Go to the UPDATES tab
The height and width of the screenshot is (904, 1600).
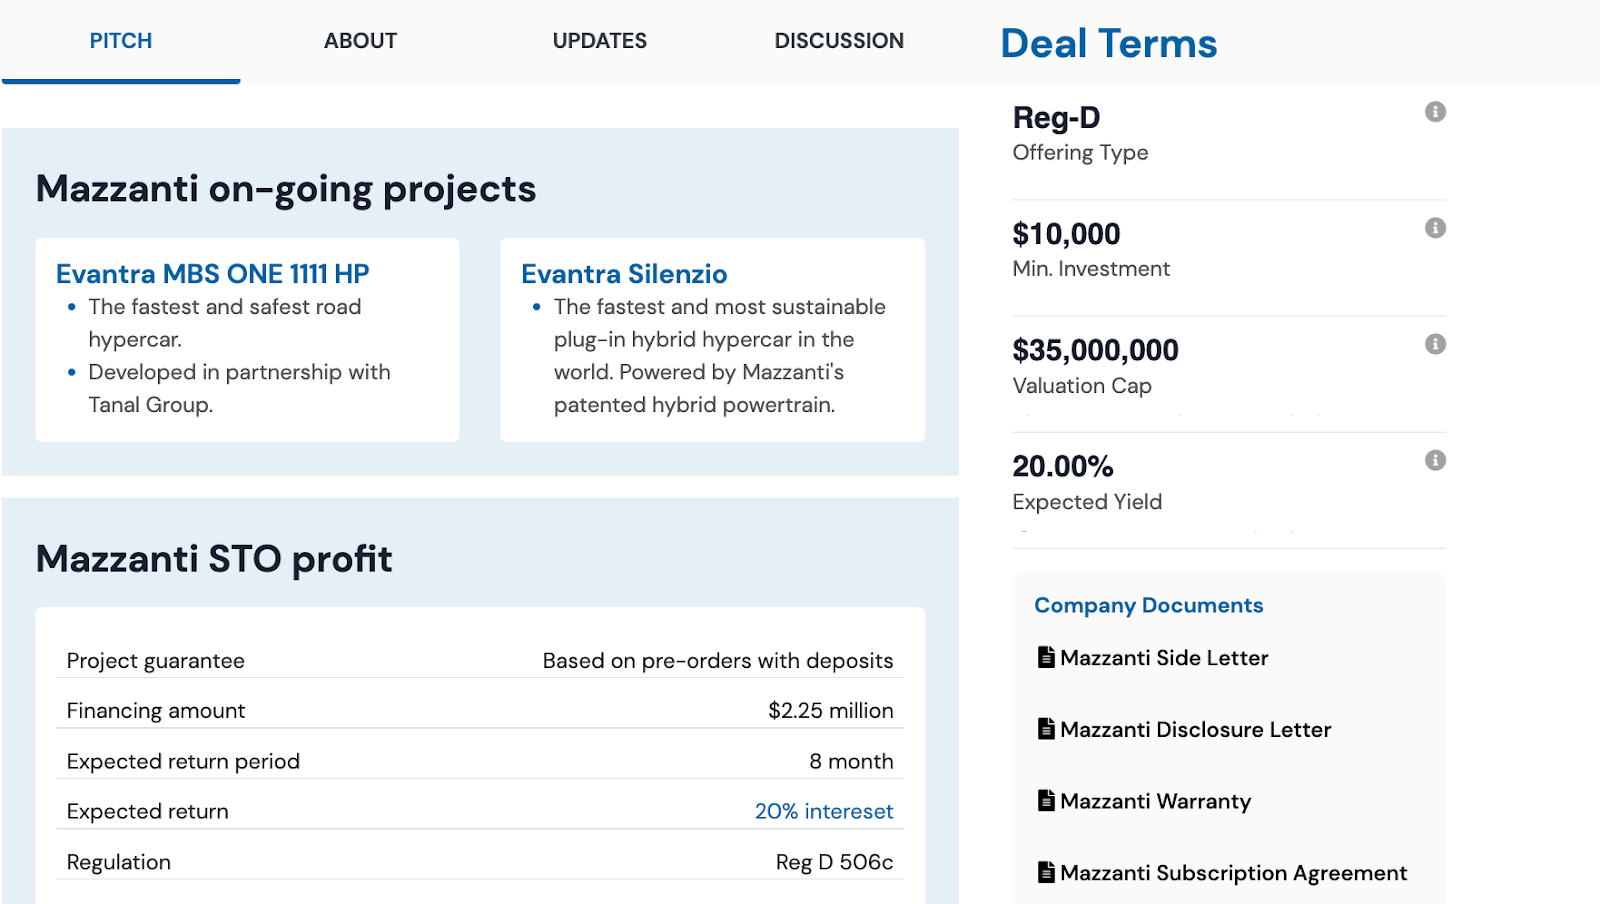click(x=600, y=41)
